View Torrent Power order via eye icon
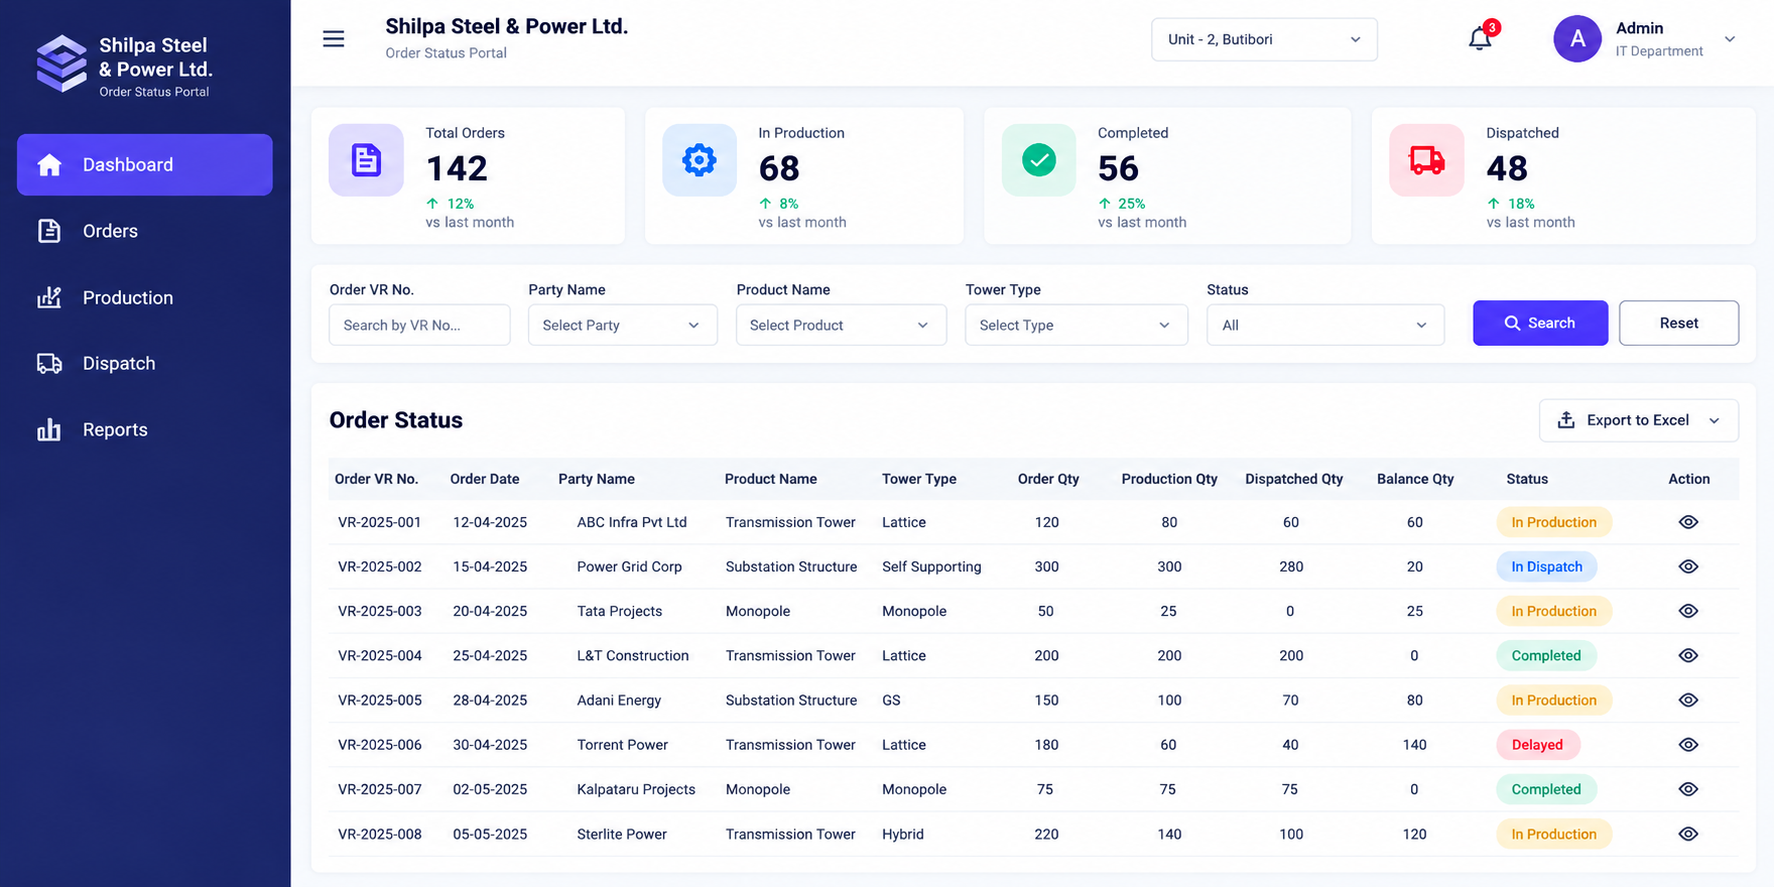The image size is (1774, 887). click(x=1688, y=744)
